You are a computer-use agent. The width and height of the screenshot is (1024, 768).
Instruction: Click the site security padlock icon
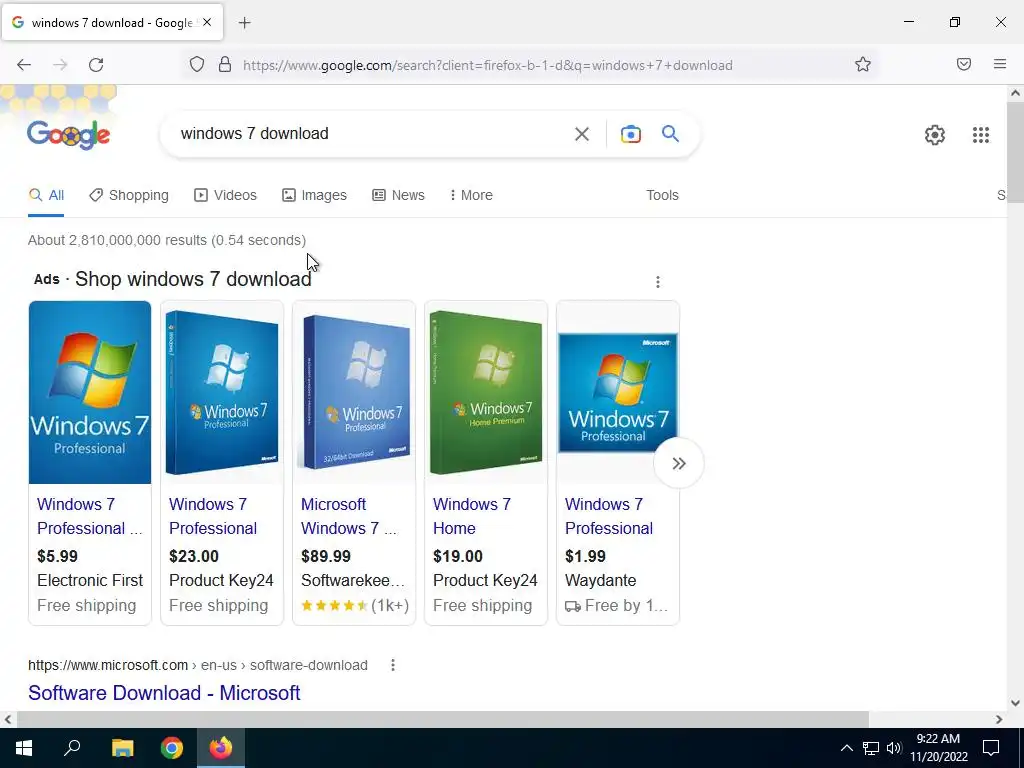click(x=225, y=65)
